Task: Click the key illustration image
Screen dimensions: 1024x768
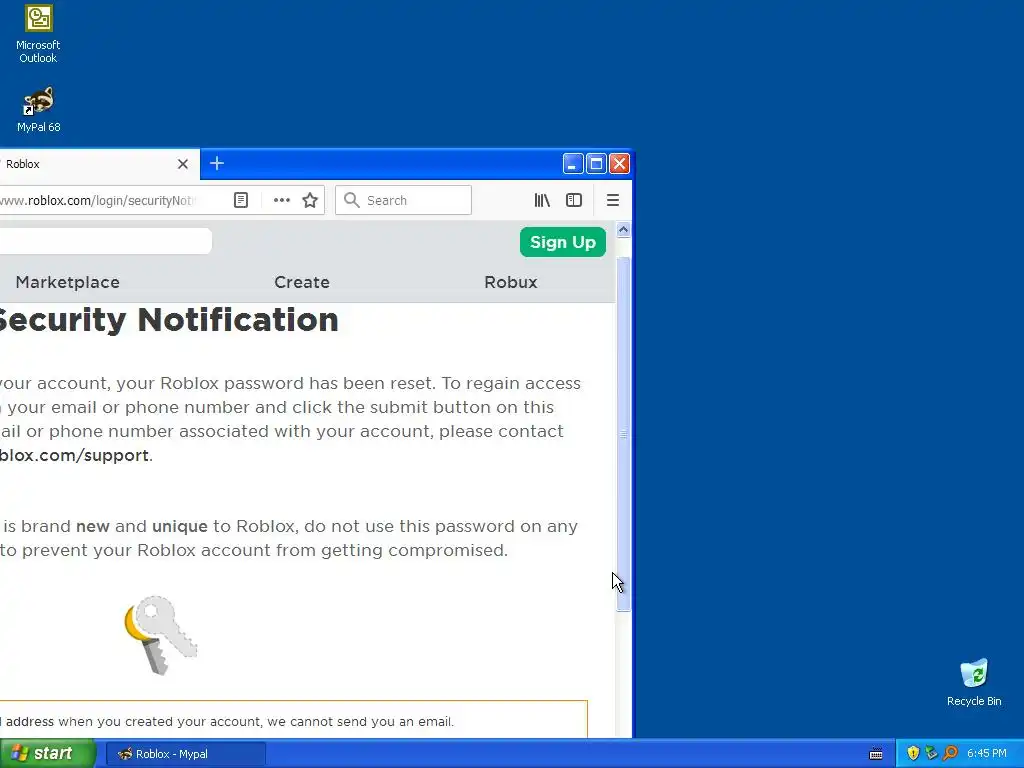Action: [x=160, y=635]
